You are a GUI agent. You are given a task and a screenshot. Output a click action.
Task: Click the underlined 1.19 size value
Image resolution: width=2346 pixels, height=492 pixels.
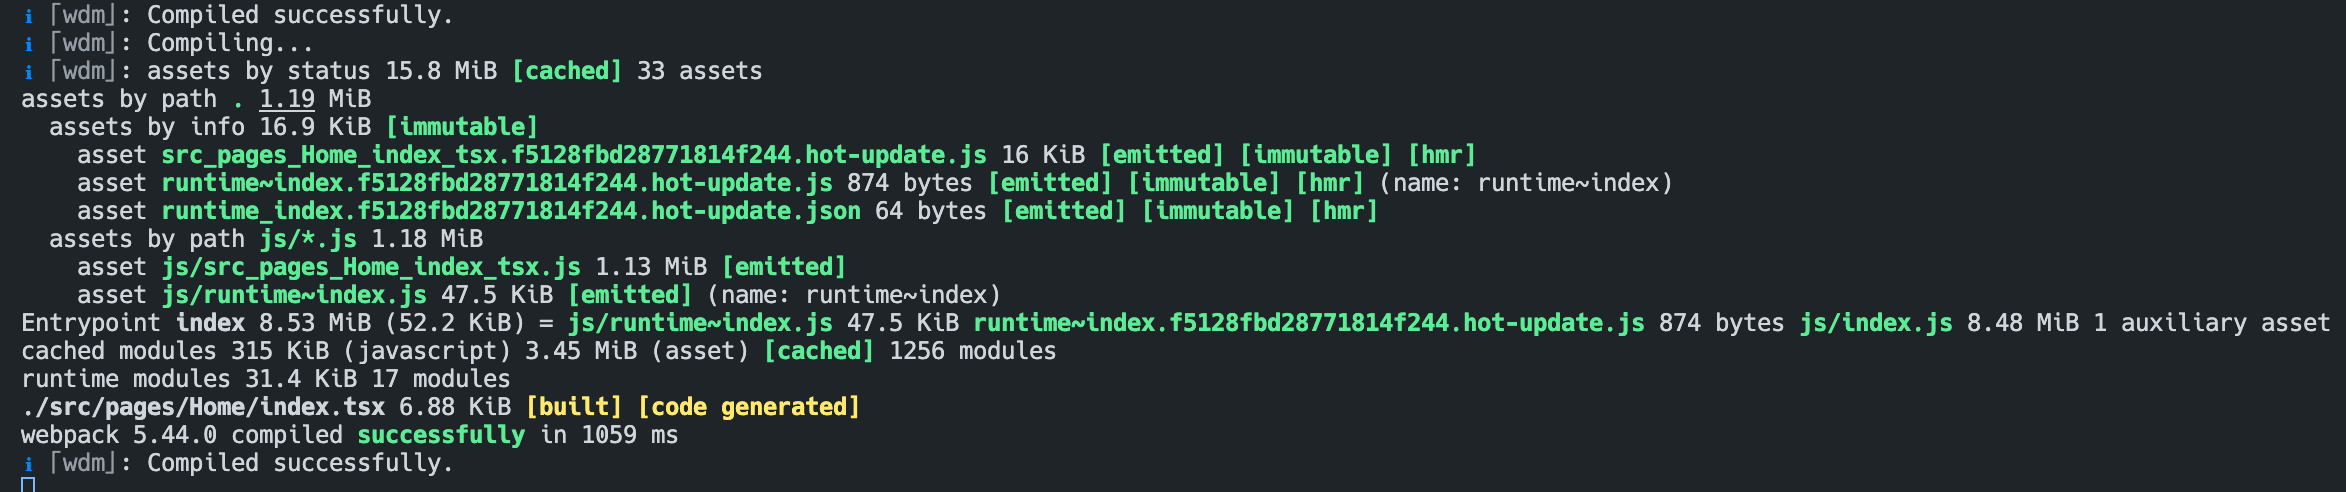click(x=287, y=99)
